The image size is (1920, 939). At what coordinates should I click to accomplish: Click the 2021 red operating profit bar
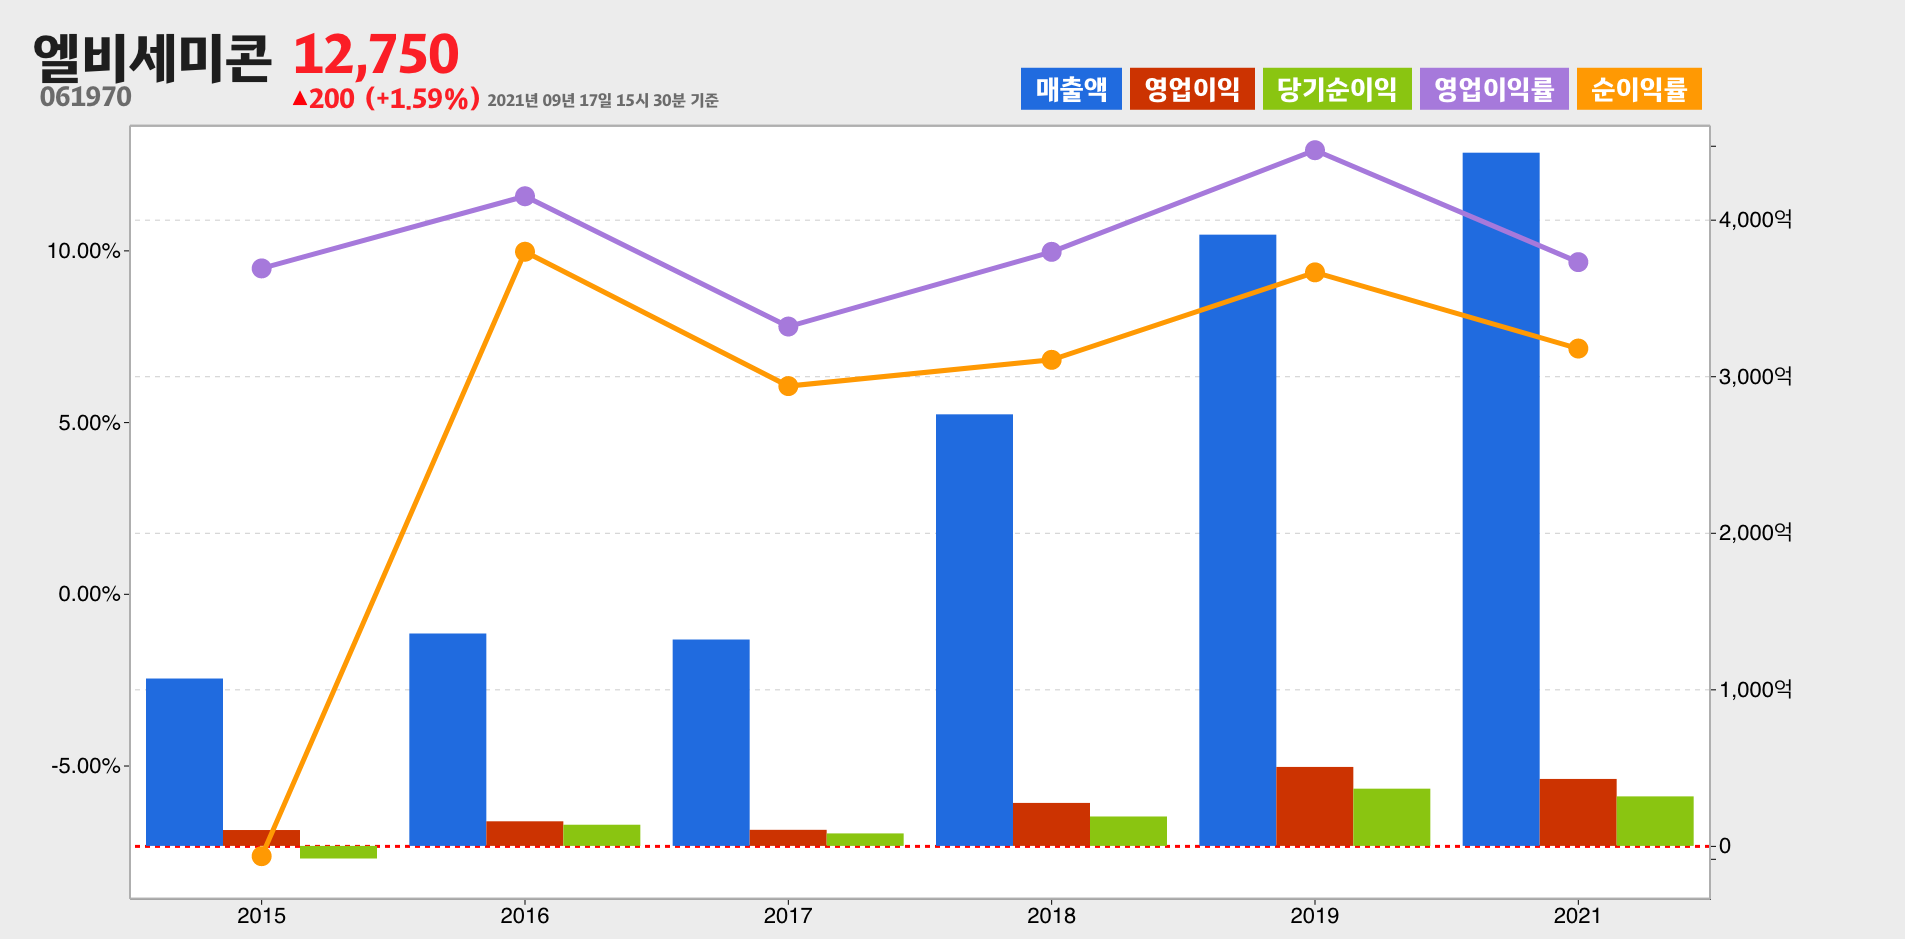point(1578,813)
